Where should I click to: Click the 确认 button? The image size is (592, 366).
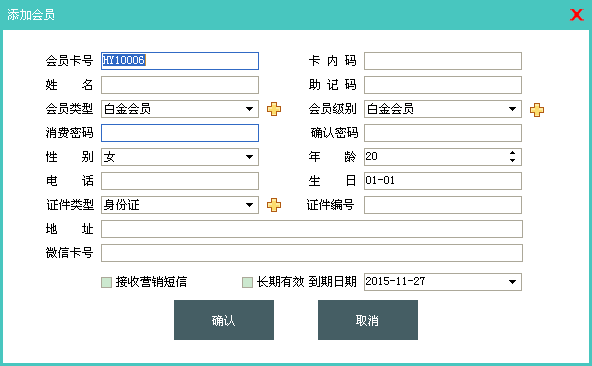click(x=224, y=320)
